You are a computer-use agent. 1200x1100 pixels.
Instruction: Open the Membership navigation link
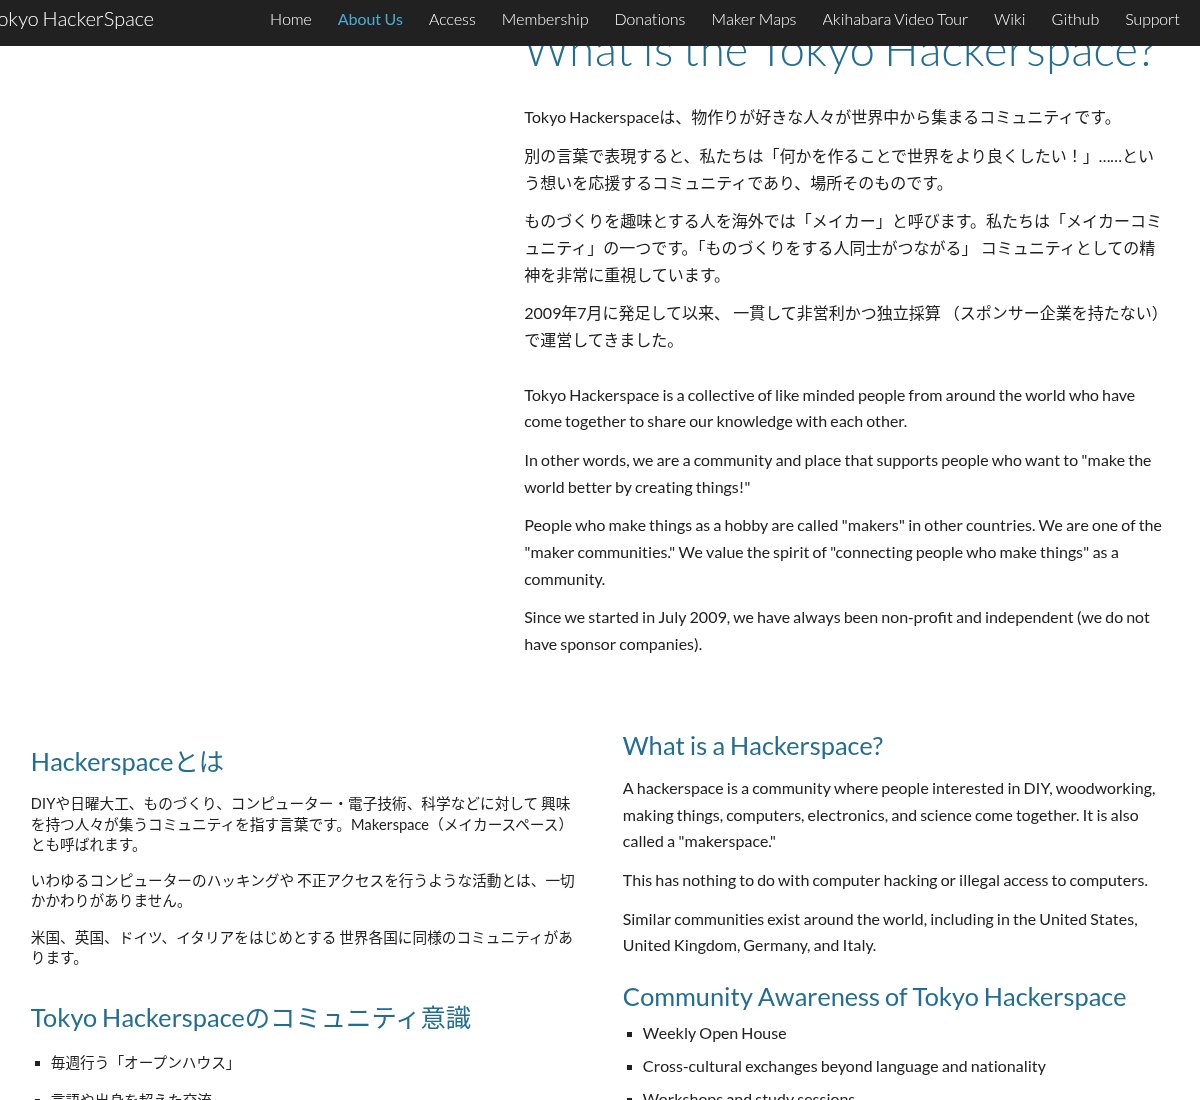coord(545,19)
